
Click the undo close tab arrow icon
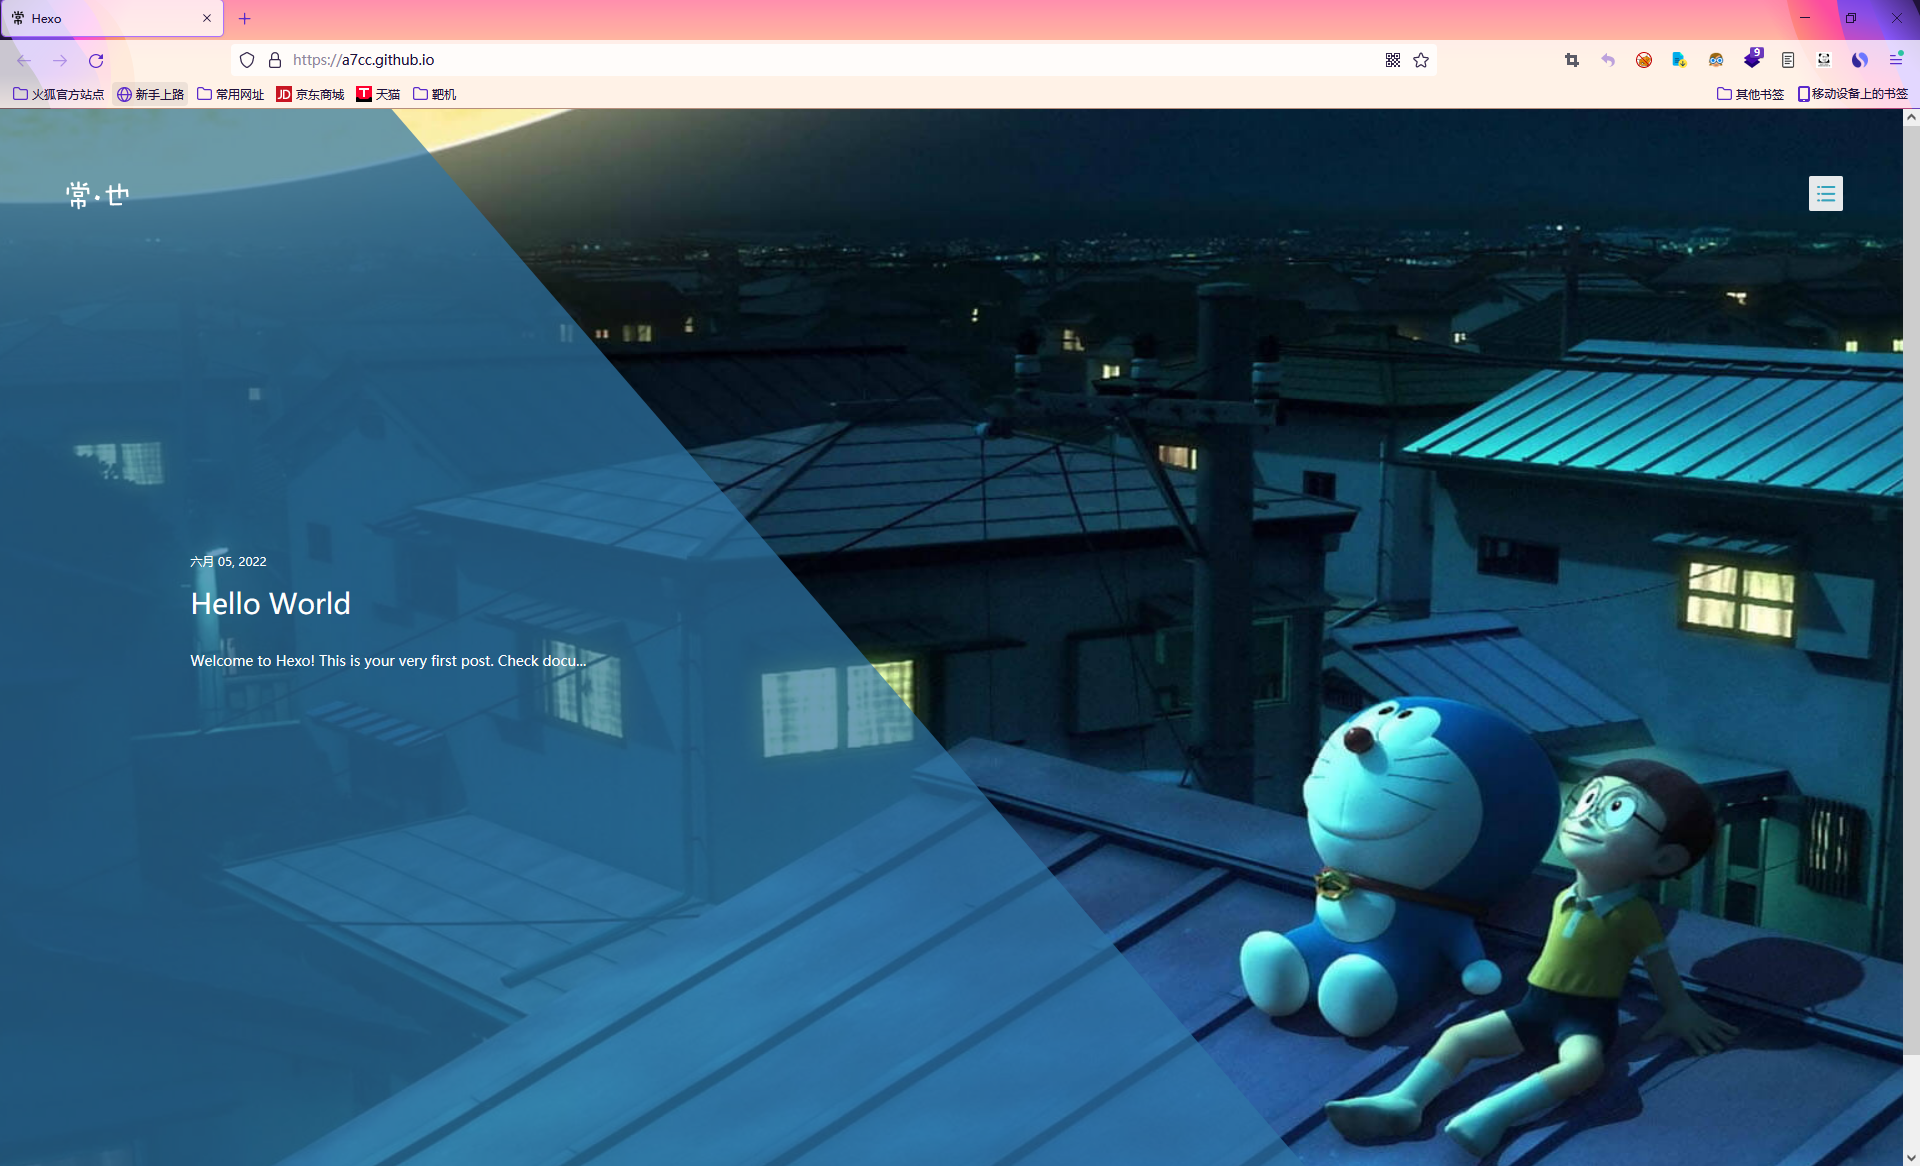point(1608,60)
